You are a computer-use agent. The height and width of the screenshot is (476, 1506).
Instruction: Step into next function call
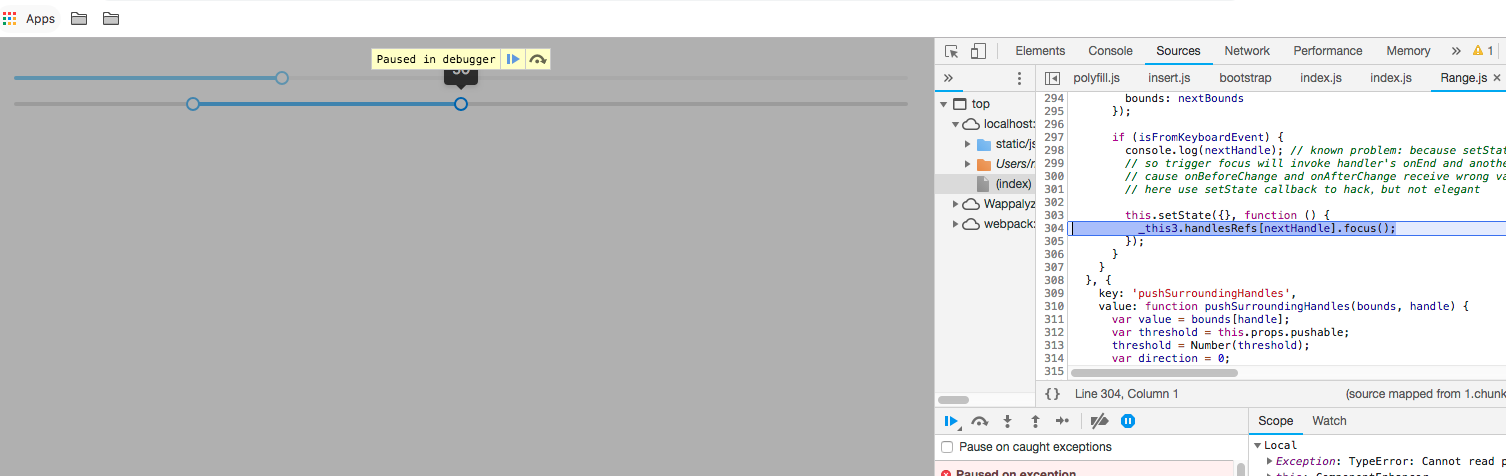click(x=1008, y=421)
